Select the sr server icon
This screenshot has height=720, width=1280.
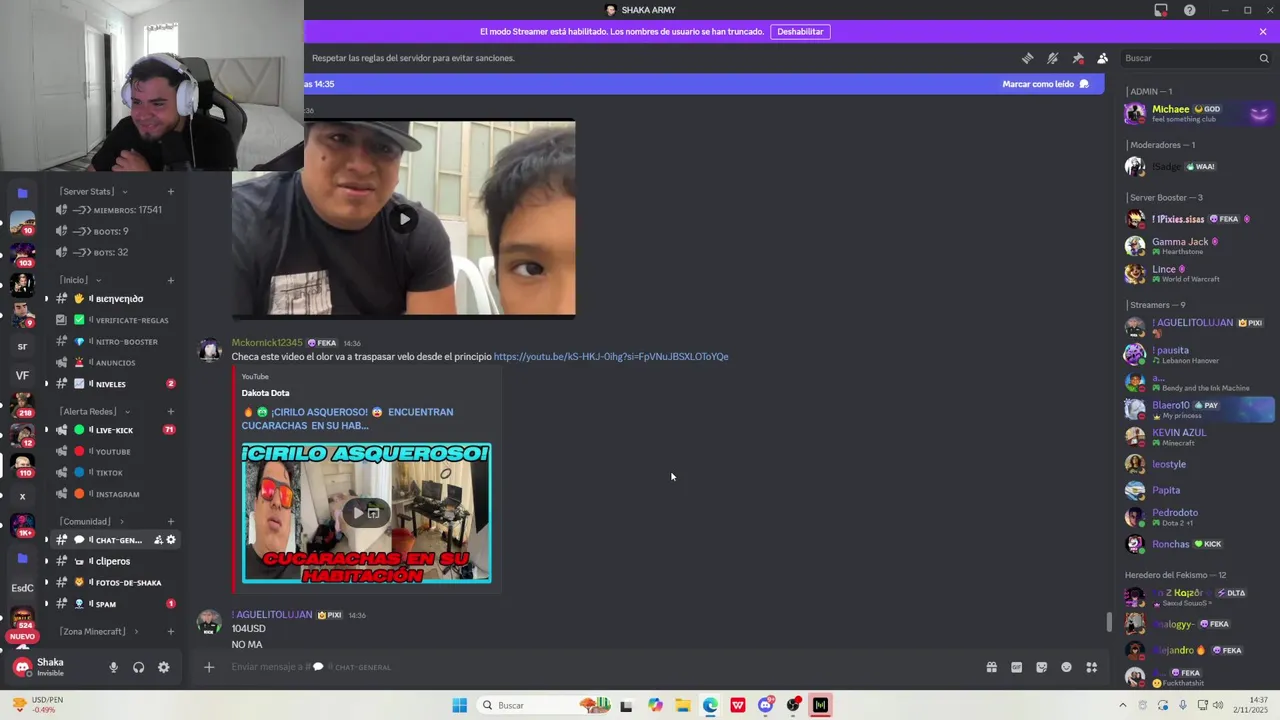point(22,347)
